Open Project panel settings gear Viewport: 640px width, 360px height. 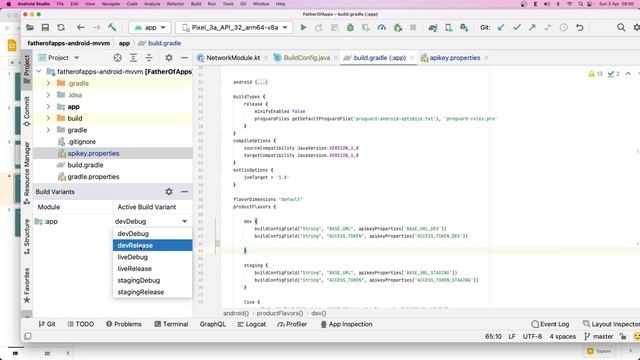(x=169, y=58)
